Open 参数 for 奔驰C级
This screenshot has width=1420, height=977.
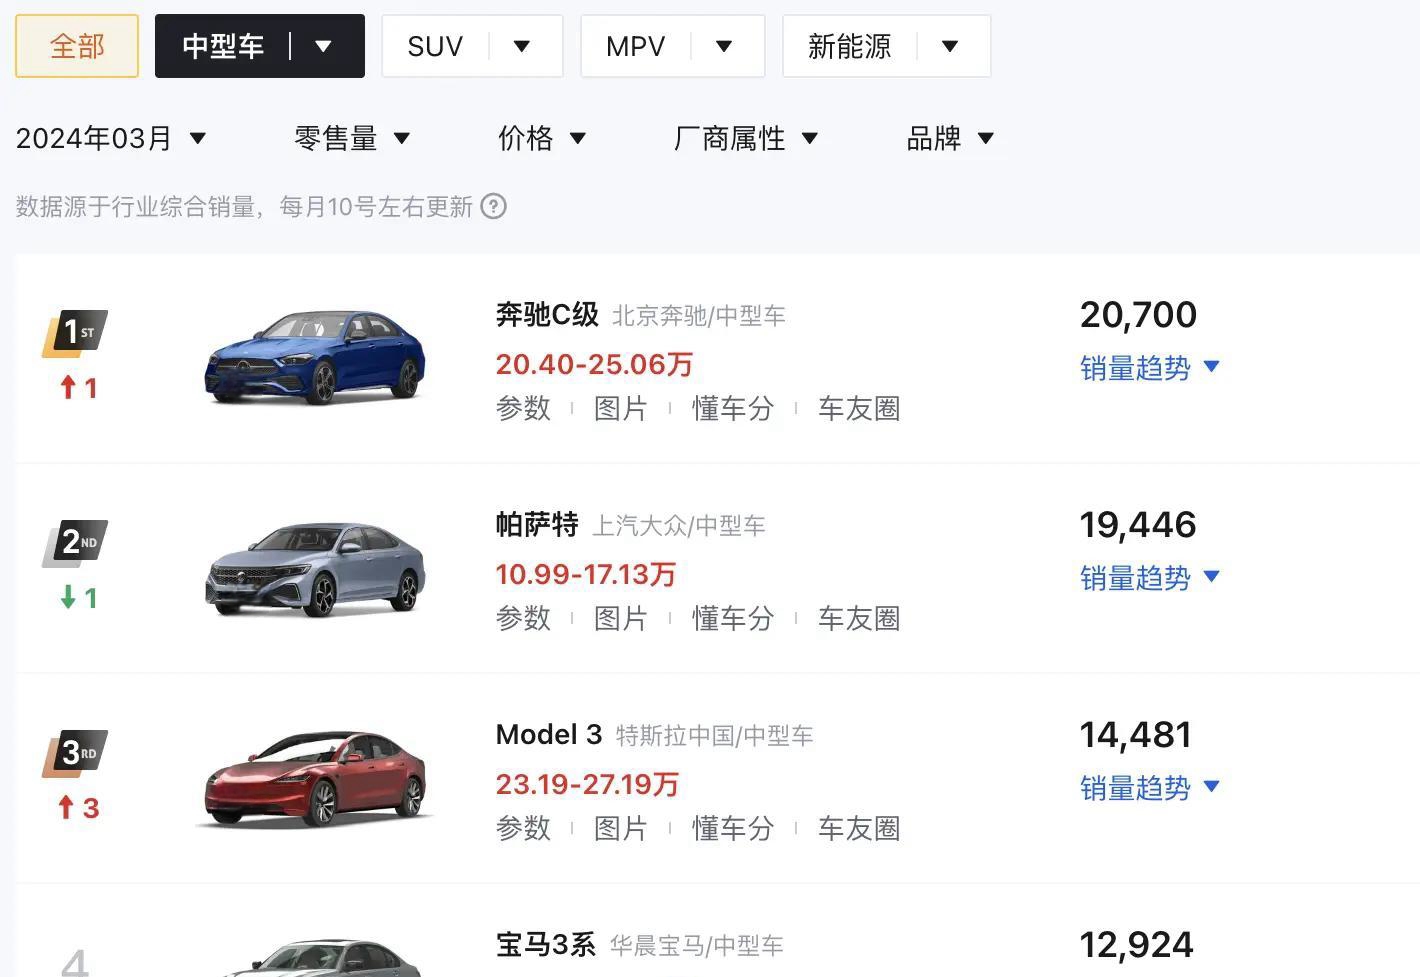(x=523, y=408)
